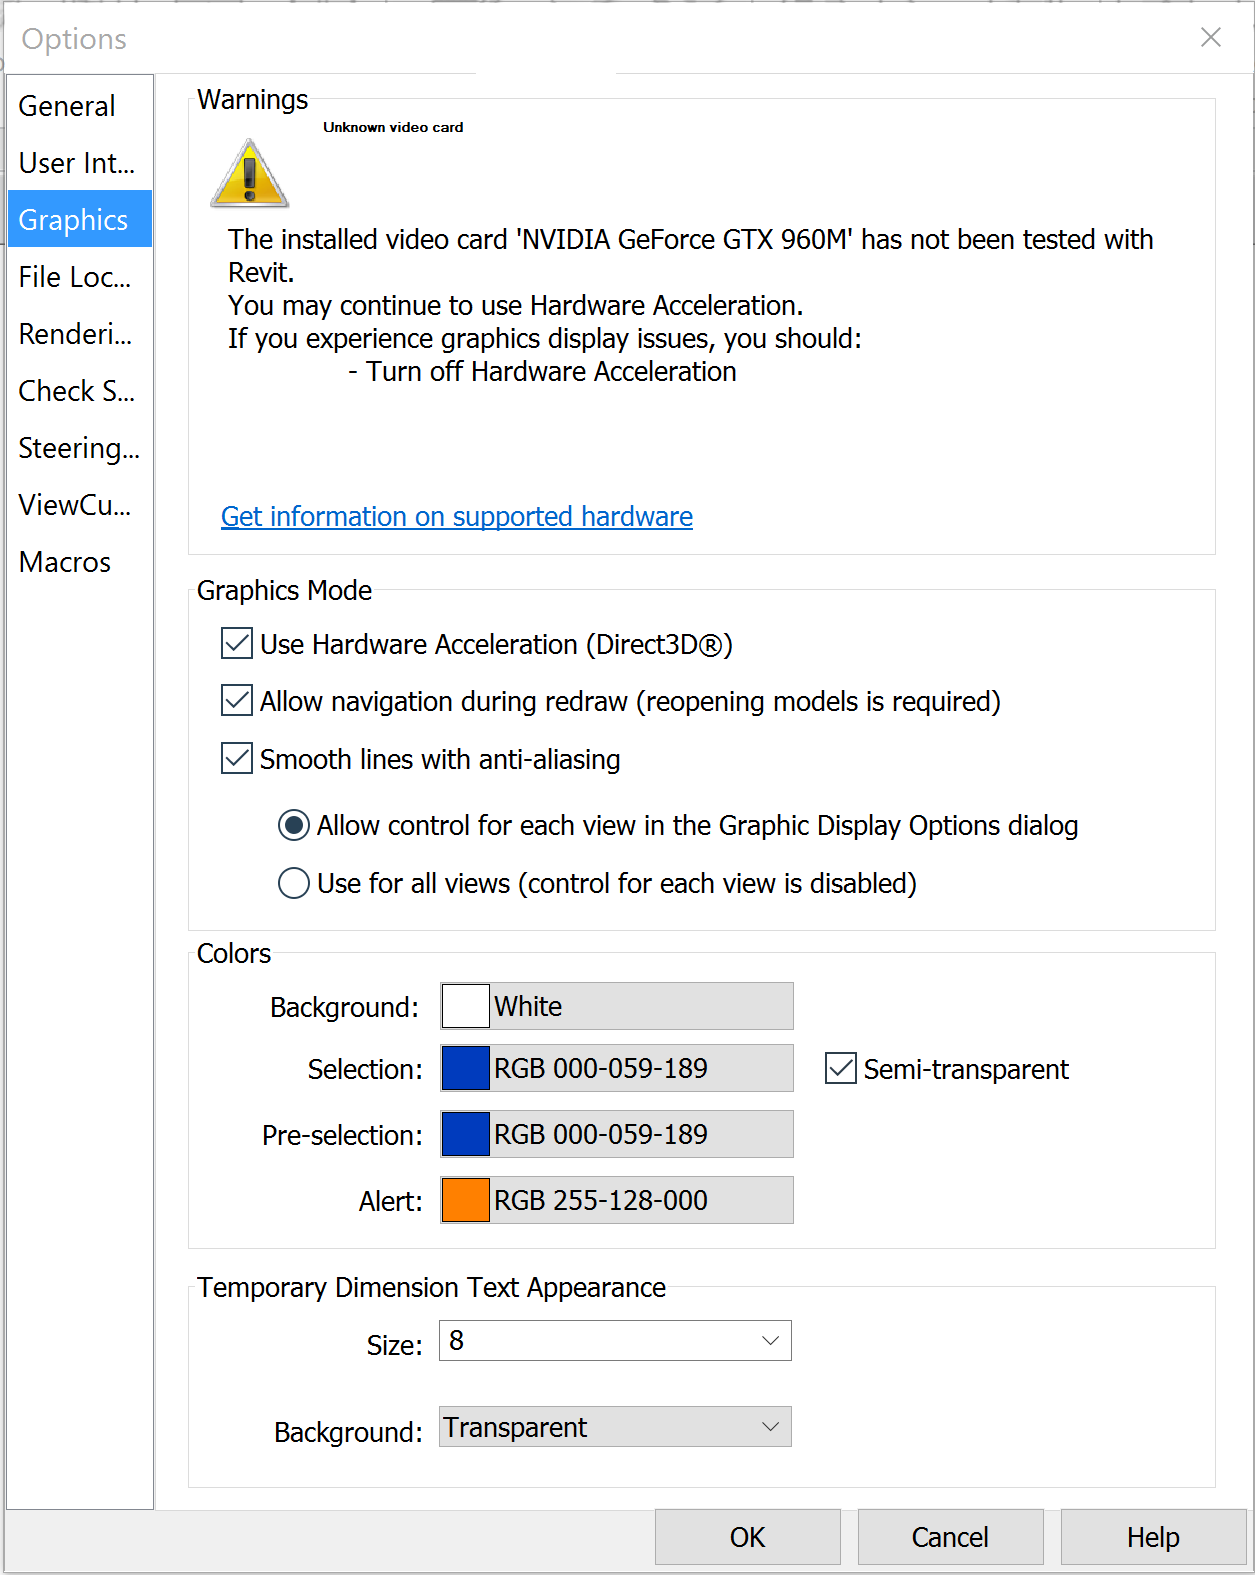Confirm settings with the OK button
The image size is (1255, 1575).
(x=747, y=1536)
